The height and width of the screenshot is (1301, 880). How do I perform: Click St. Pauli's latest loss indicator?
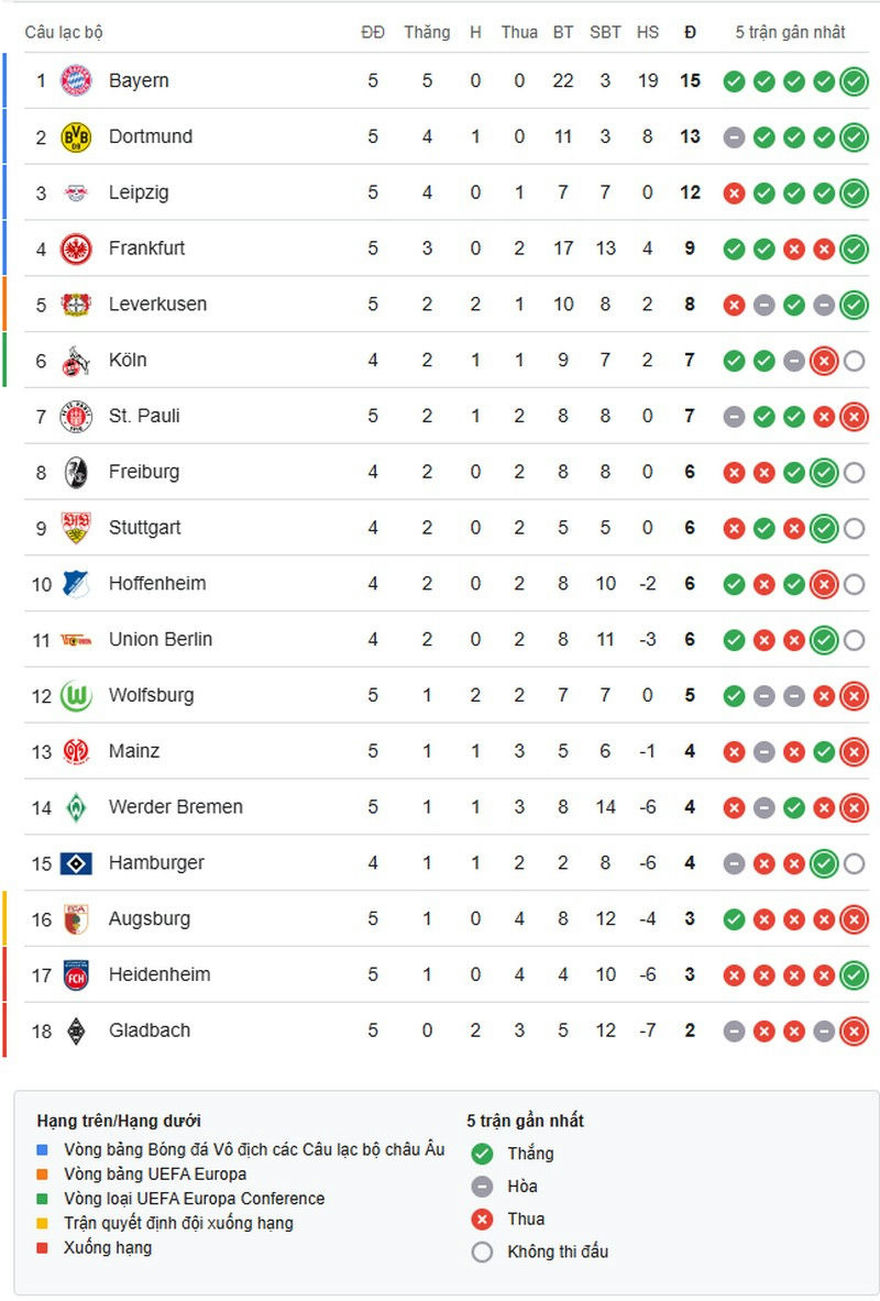(853, 416)
